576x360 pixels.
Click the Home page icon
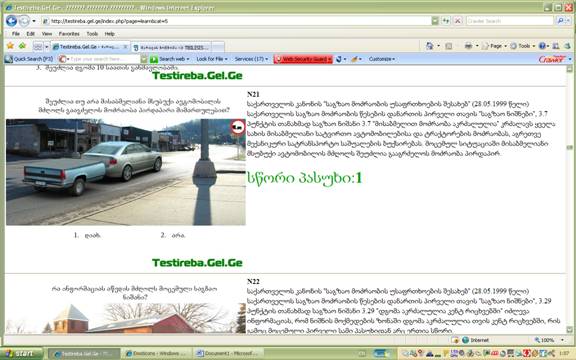tap(429, 46)
